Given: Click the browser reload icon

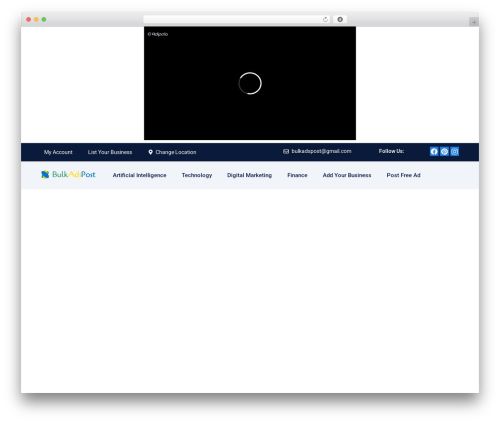Looking at the screenshot, I should [325, 19].
